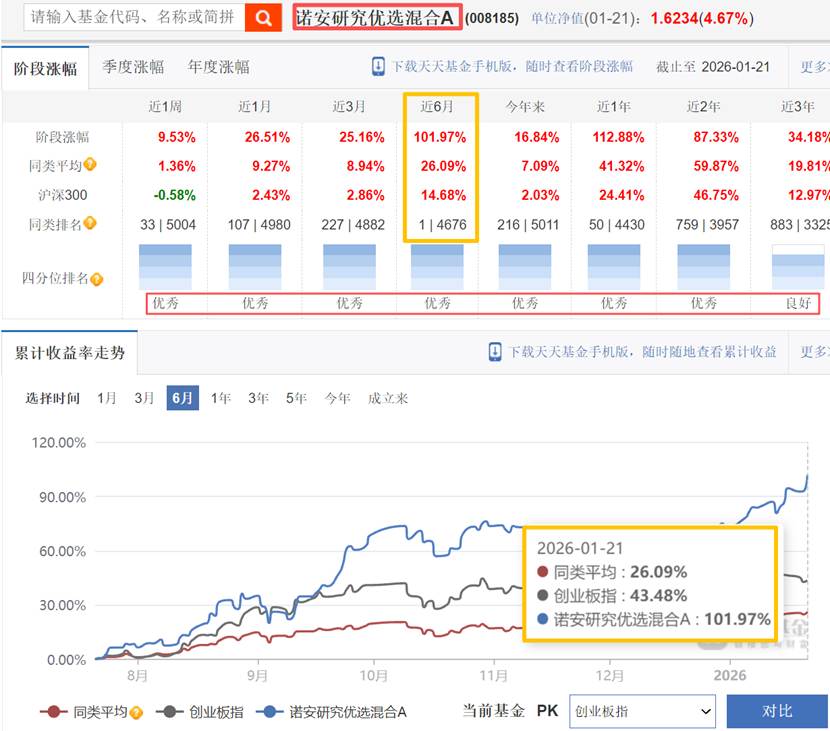The width and height of the screenshot is (830, 731).
Task: Select the 5年 time range
Action: click(x=296, y=398)
